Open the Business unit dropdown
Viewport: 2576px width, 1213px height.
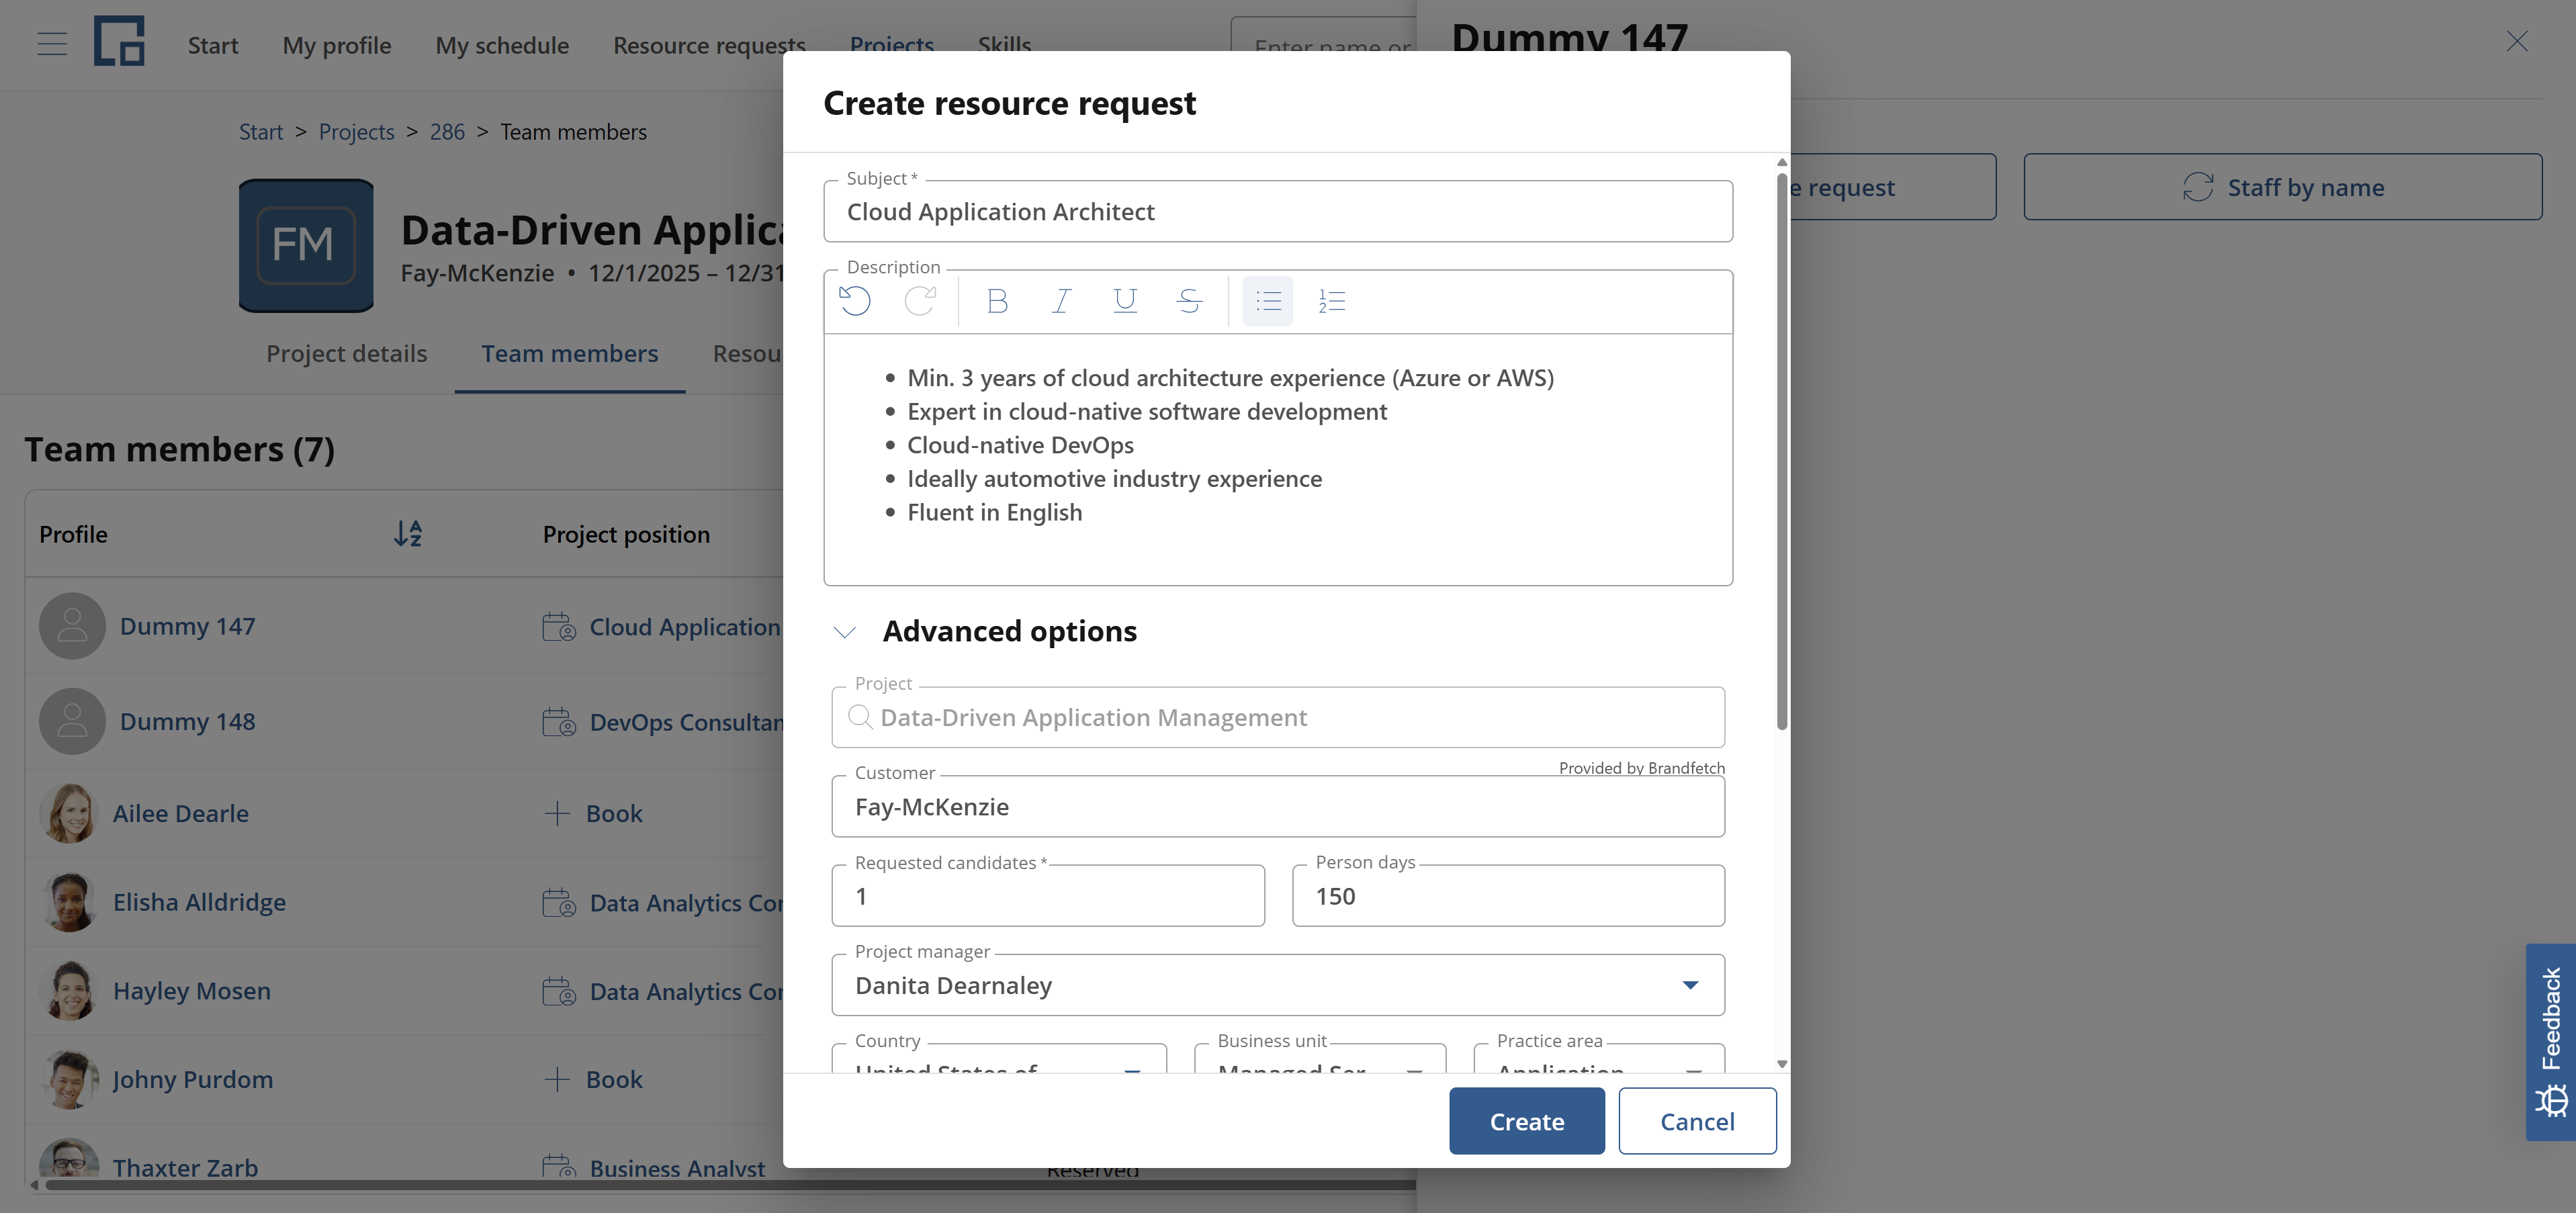(1320, 1059)
